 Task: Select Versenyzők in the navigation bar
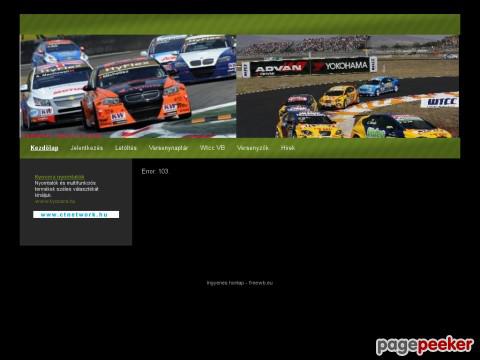tap(253, 148)
